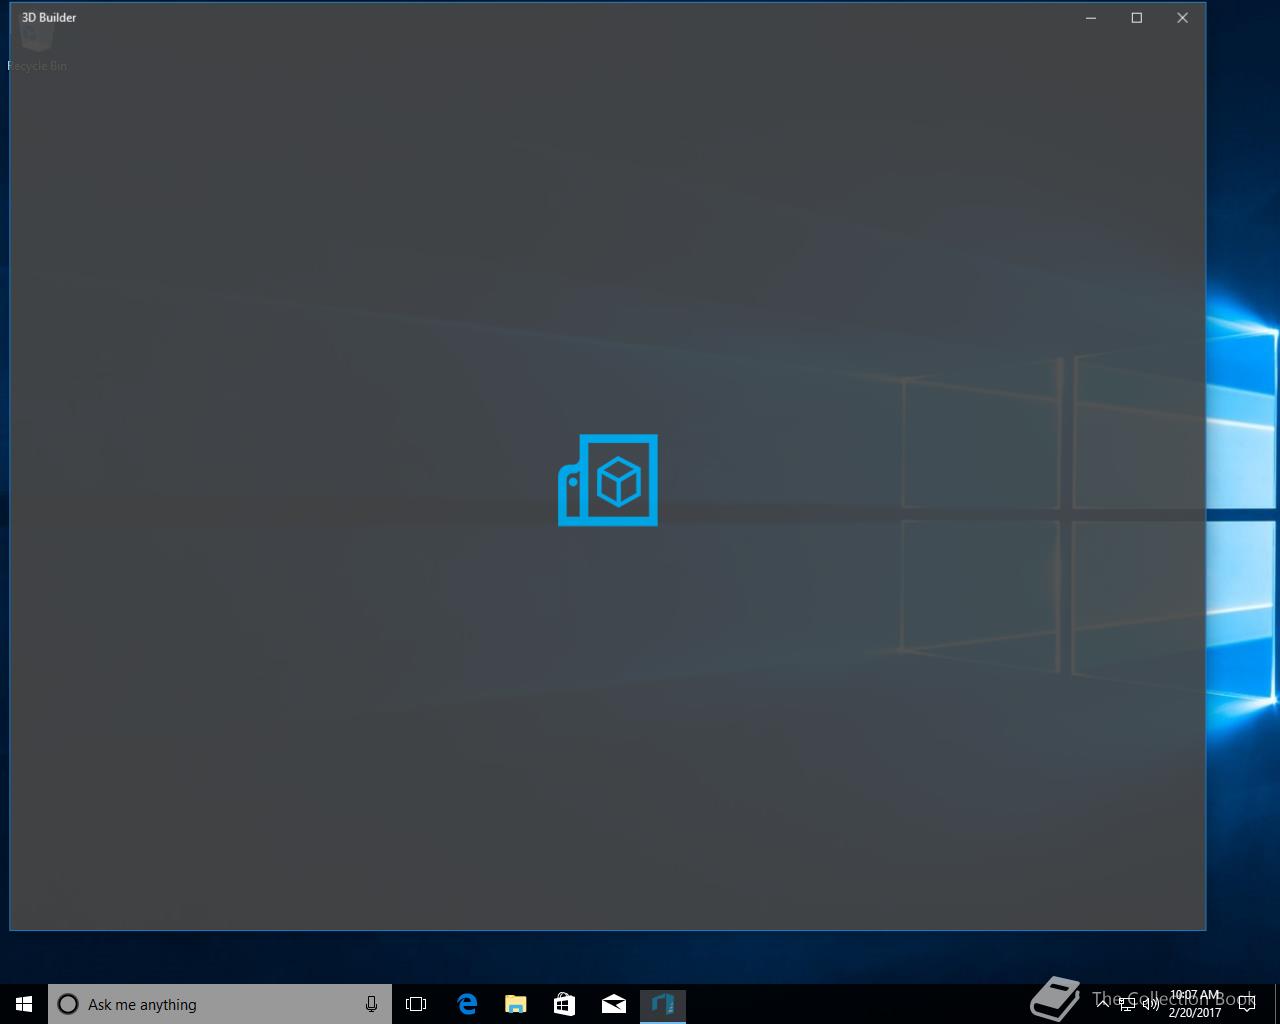
Task: Open the Windows Store taskbar icon
Action: click(x=564, y=1004)
